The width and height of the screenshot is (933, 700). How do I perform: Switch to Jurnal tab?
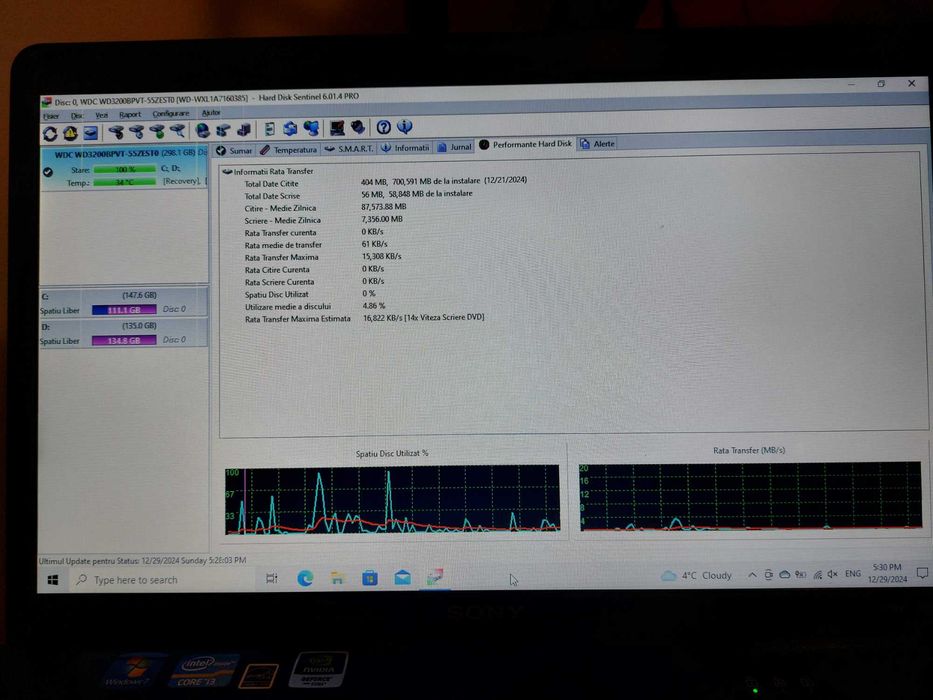click(455, 147)
